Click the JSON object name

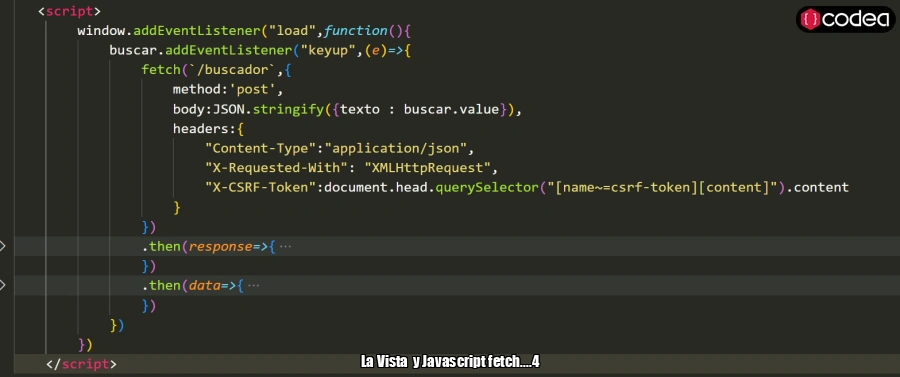point(228,109)
